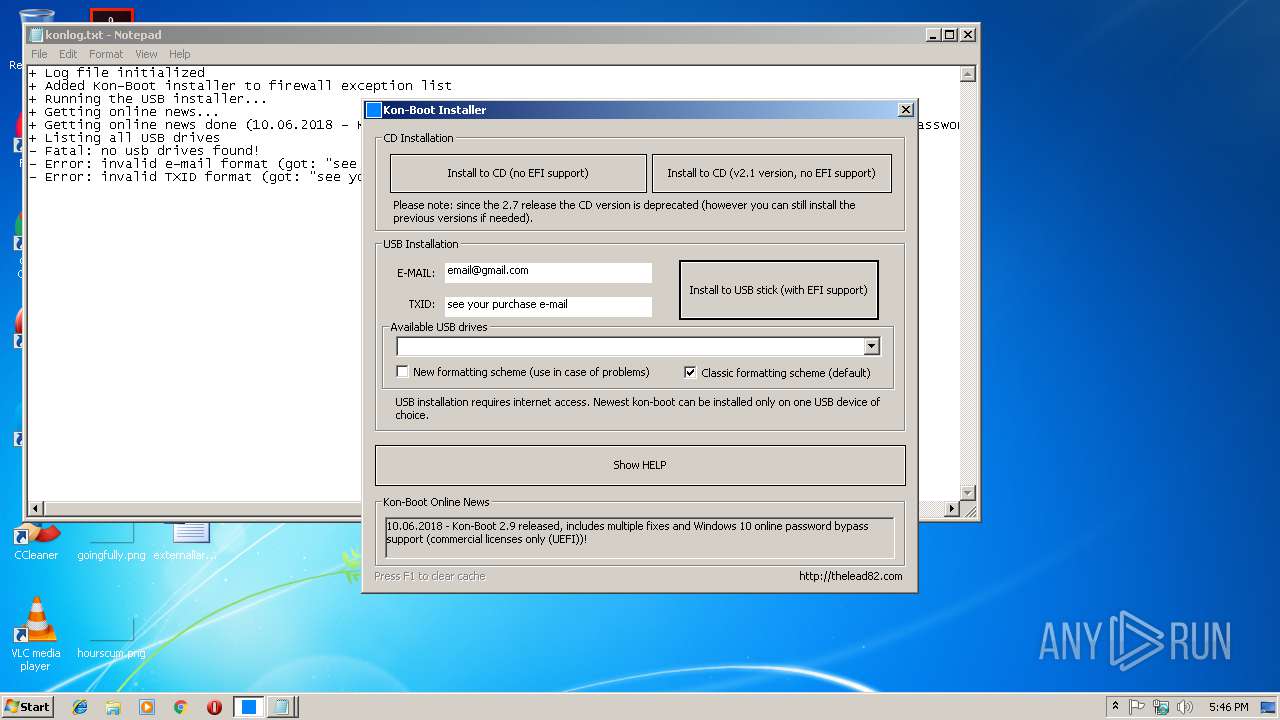Open the File menu in Notepad
The height and width of the screenshot is (720, 1280).
tap(39, 54)
